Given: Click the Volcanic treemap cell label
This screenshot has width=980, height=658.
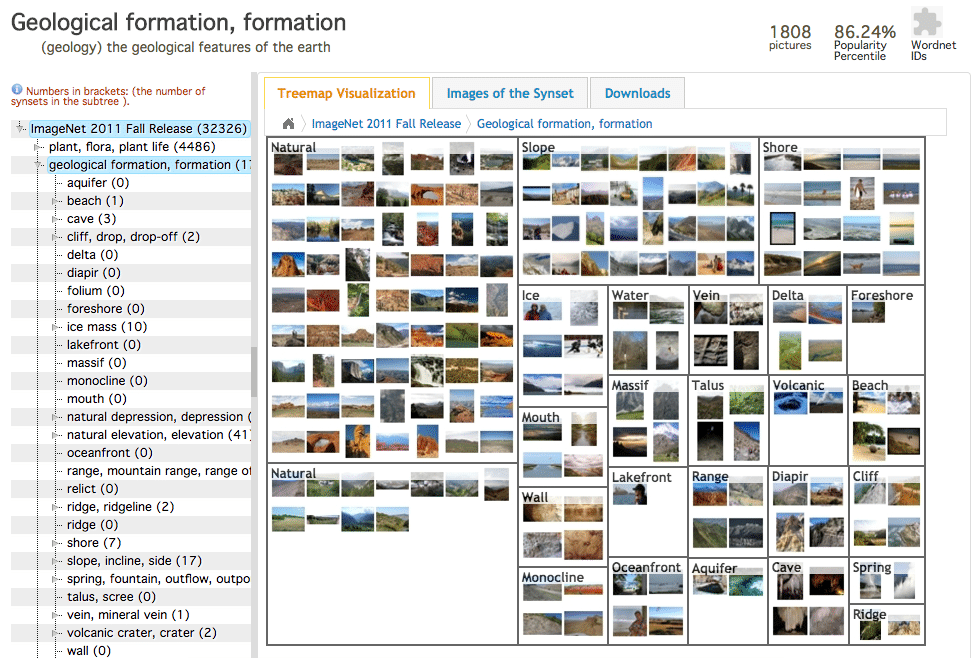Looking at the screenshot, I should coord(798,386).
